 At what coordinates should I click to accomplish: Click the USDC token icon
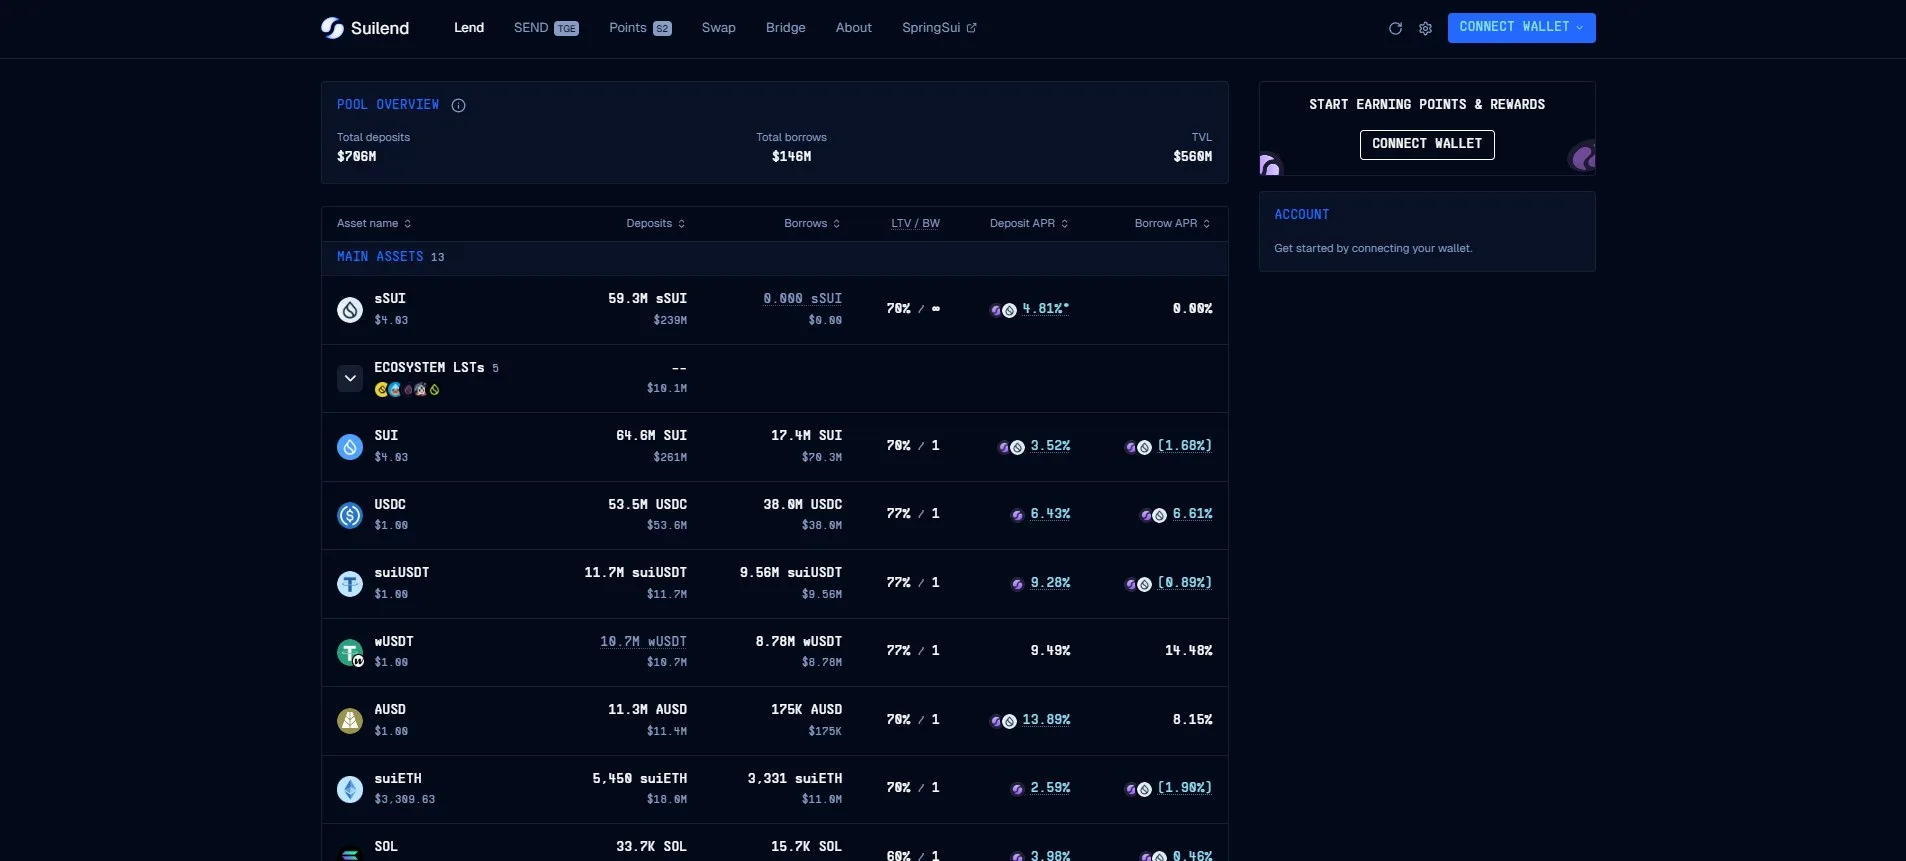click(x=350, y=515)
